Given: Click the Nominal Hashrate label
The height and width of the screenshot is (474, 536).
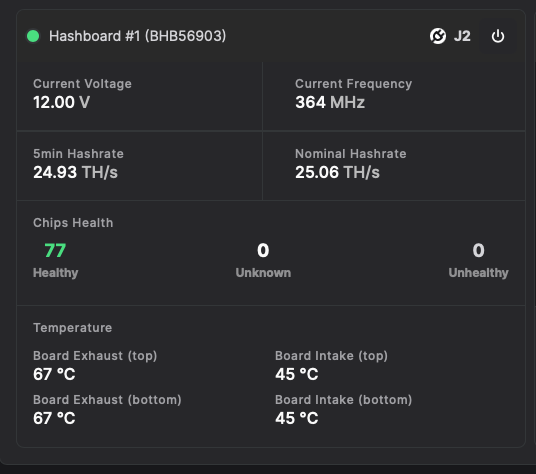Looking at the screenshot, I should [351, 154].
